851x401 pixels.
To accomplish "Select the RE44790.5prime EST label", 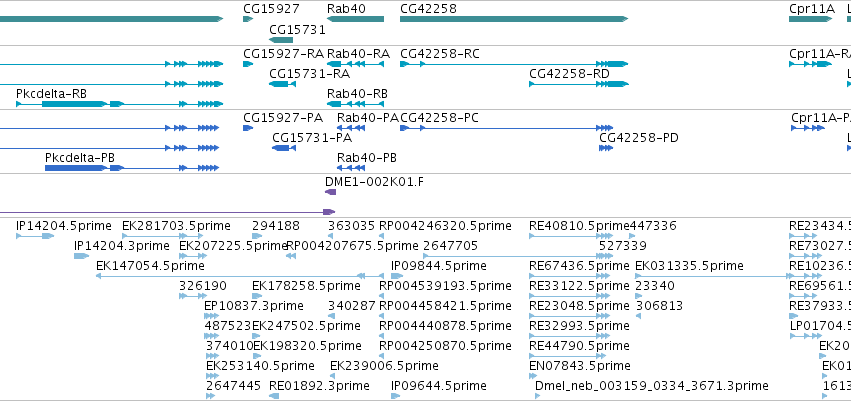I will [579, 346].
